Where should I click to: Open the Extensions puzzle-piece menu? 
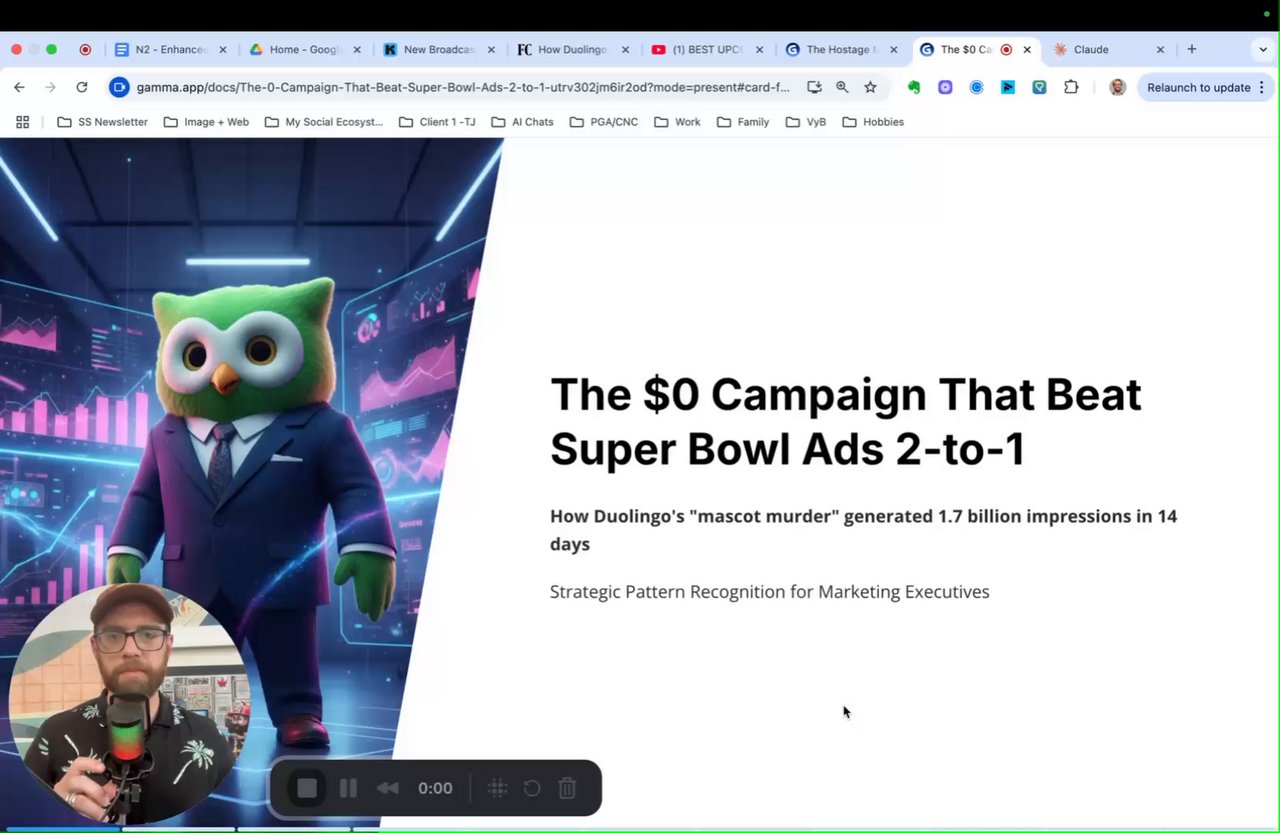pyautogui.click(x=1071, y=87)
